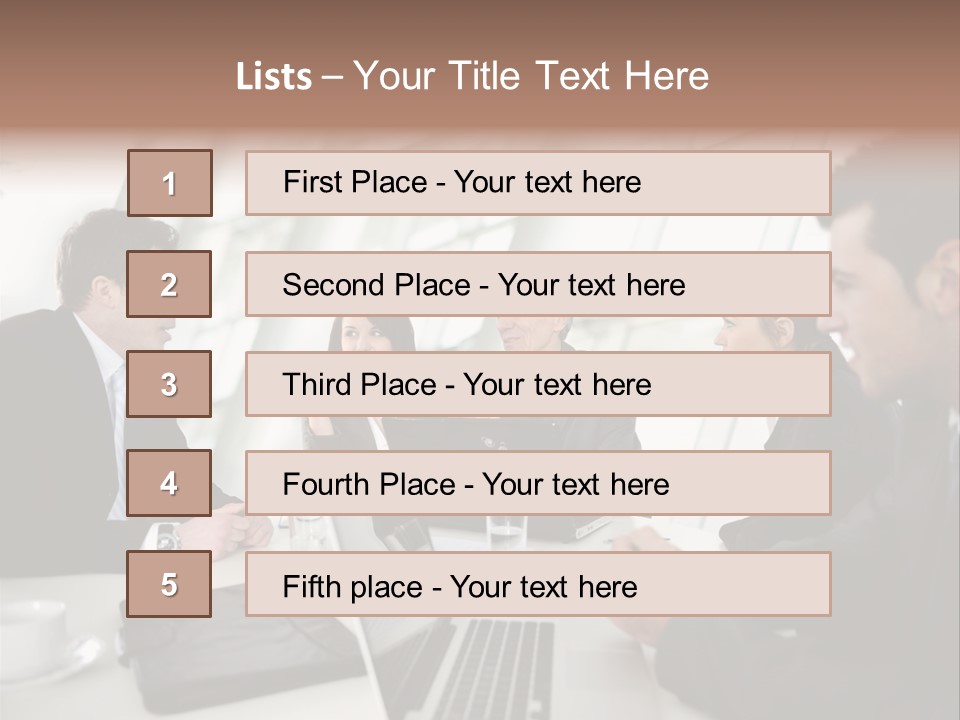This screenshot has width=960, height=720.
Task: Click the "Third Place - Your text here" bar
Action: (538, 384)
